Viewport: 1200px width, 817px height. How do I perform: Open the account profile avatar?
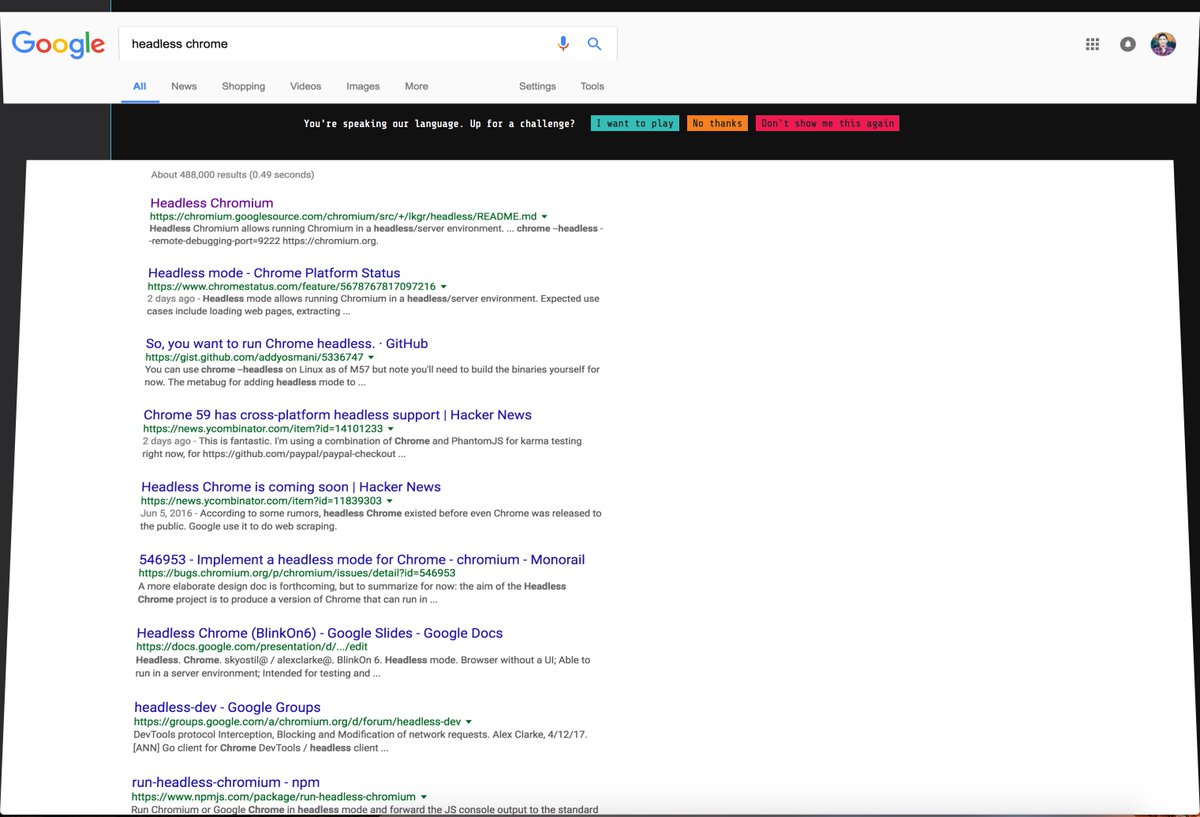click(x=1163, y=44)
